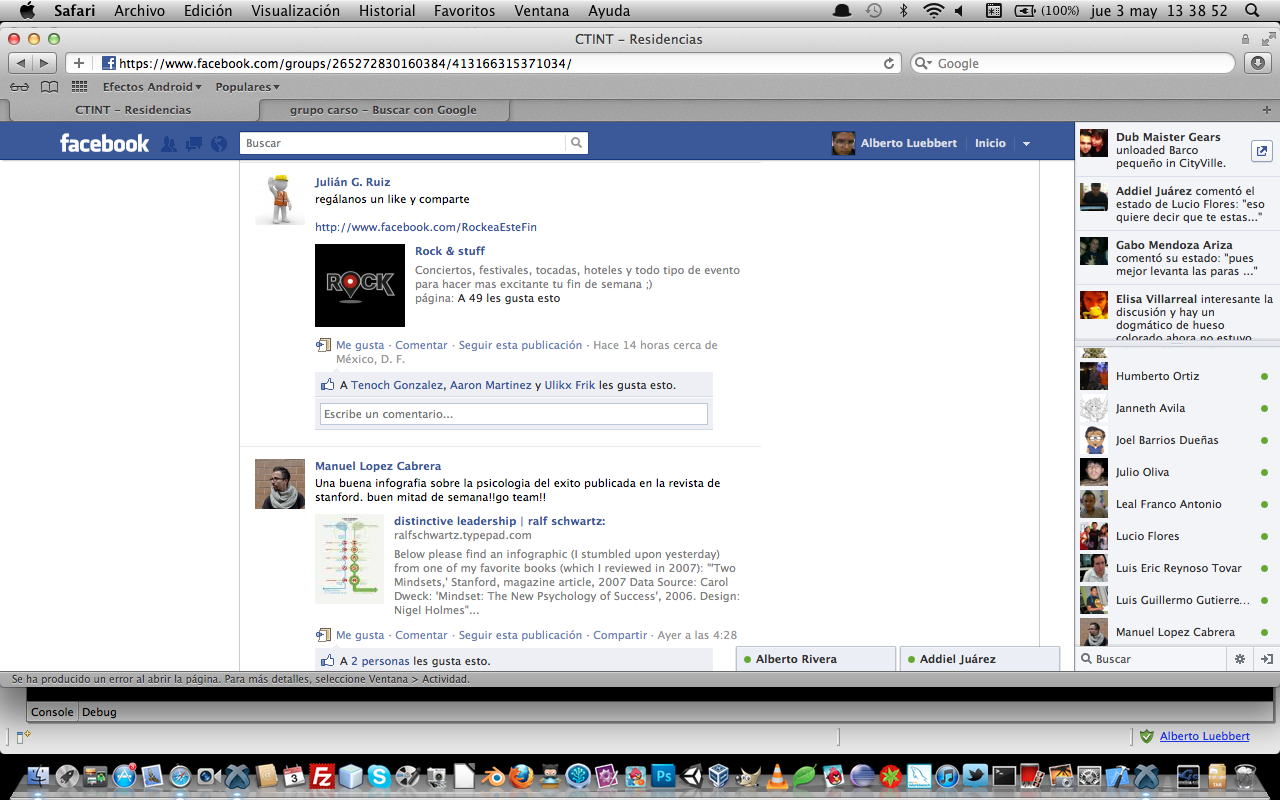Switch to the grupo carso Google tab
The width and height of the screenshot is (1280, 800).
[x=383, y=110]
